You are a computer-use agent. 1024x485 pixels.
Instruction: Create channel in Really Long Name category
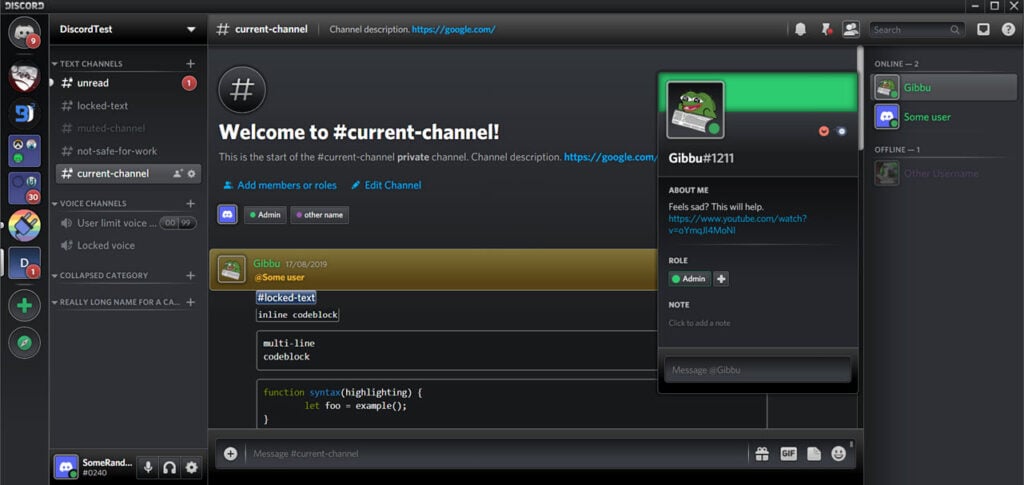click(190, 302)
